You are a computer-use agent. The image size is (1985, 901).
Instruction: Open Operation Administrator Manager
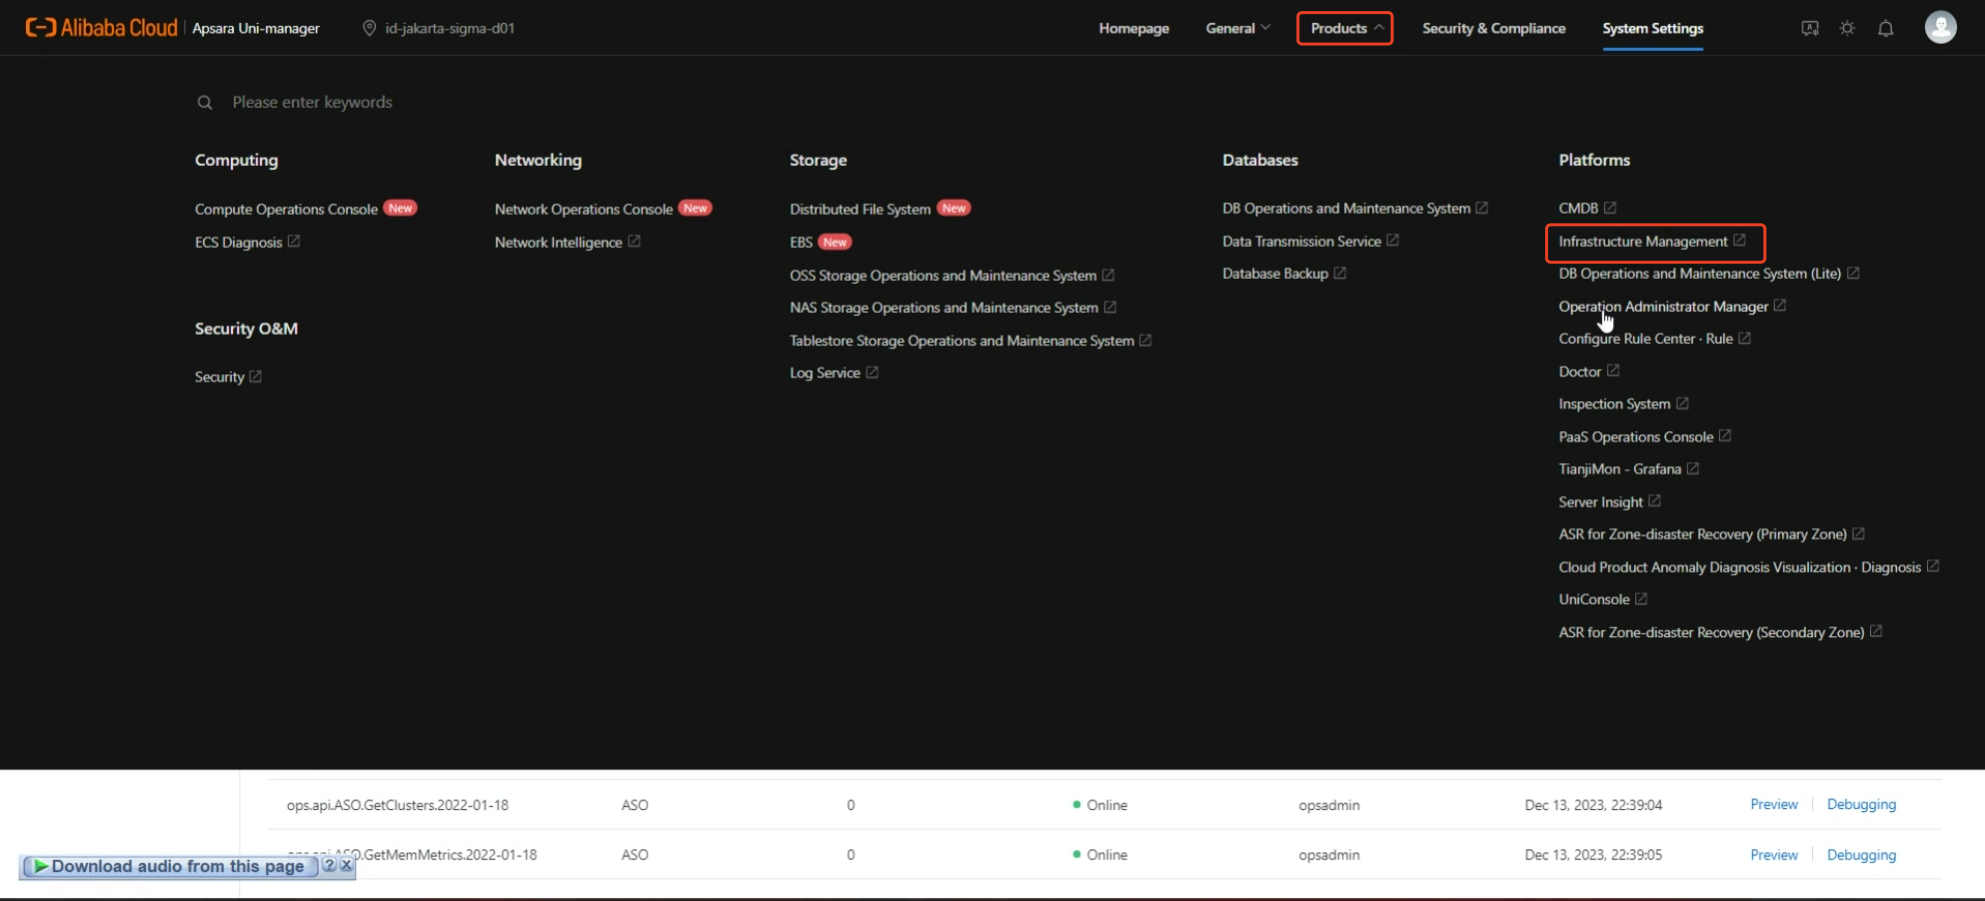pyautogui.click(x=1663, y=306)
